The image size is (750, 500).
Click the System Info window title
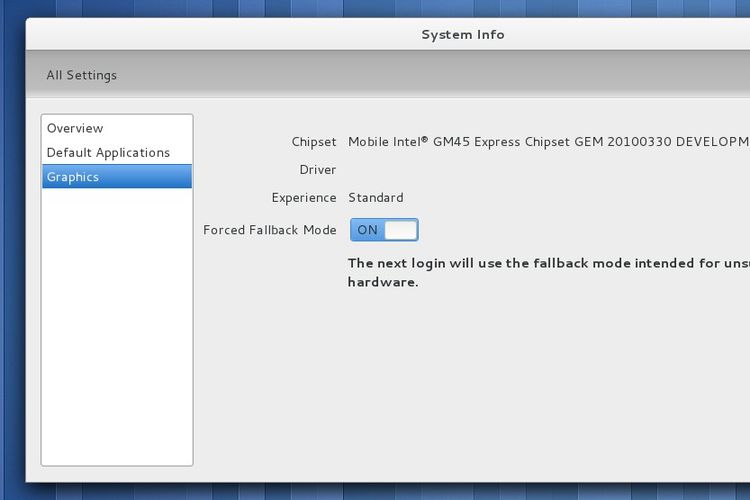462,34
